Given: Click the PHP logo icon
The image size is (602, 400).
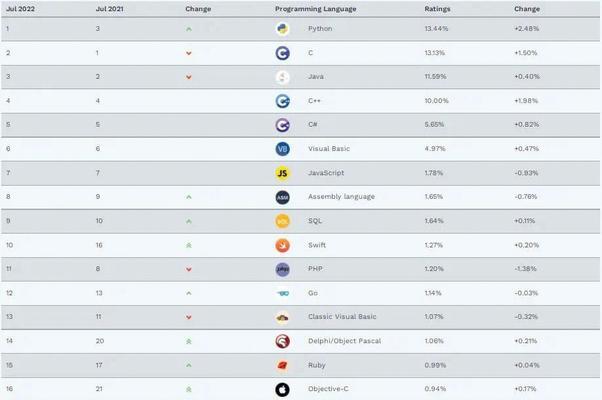Looking at the screenshot, I should (x=282, y=268).
